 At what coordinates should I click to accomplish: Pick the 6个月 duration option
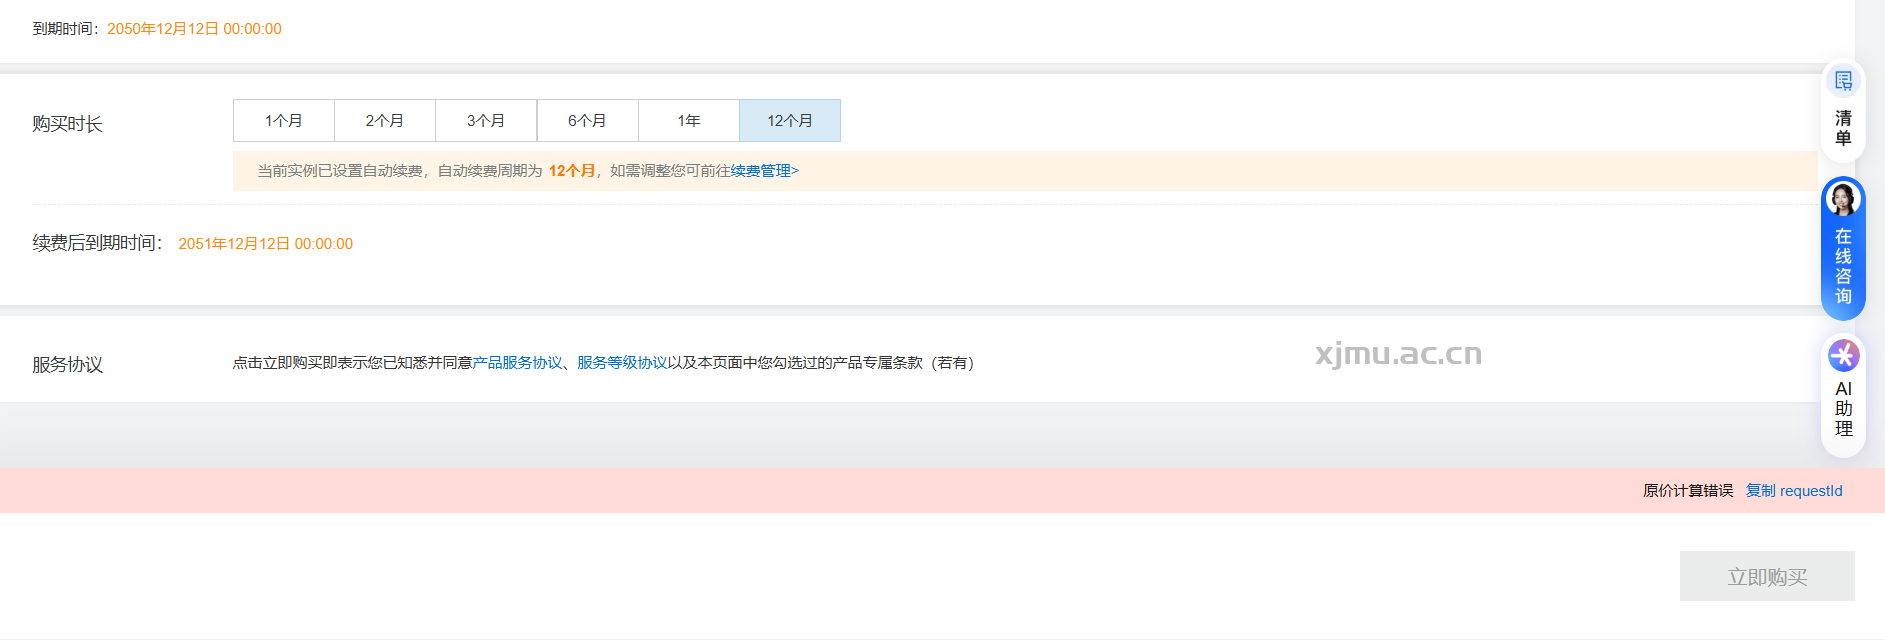tap(587, 121)
